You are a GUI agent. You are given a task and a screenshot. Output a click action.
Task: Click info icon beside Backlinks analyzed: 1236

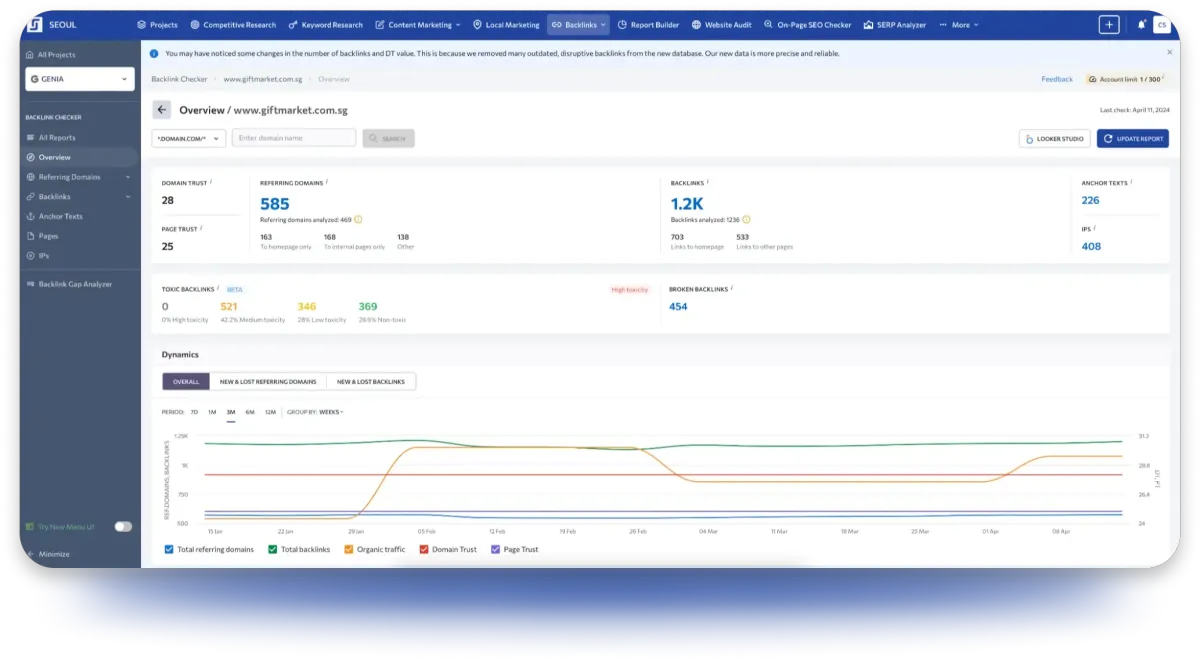(x=746, y=219)
